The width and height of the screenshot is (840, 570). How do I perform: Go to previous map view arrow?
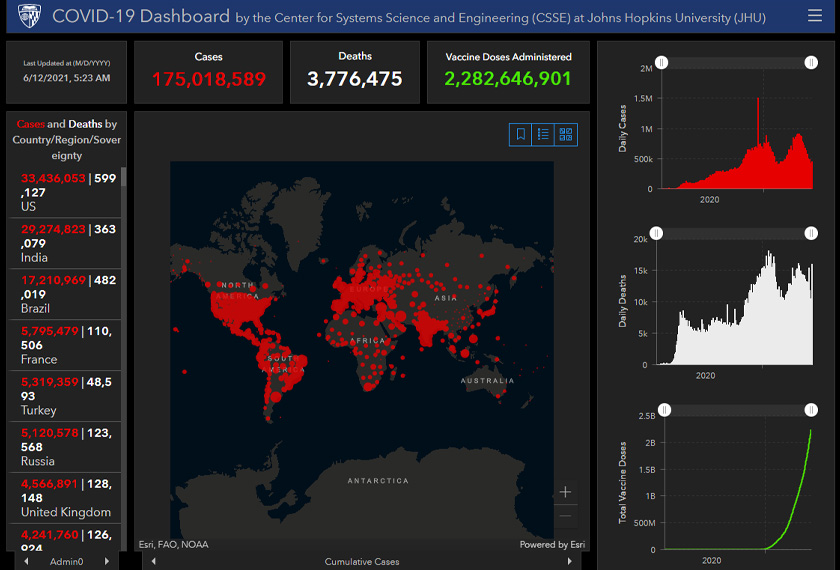pyautogui.click(x=153, y=562)
